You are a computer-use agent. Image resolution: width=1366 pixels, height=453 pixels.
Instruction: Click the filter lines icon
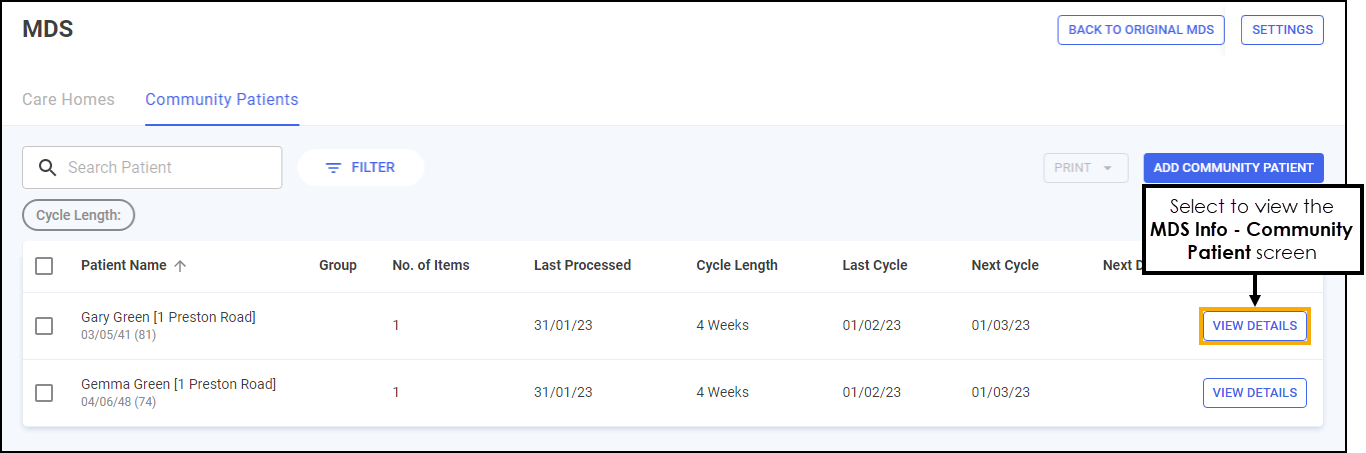(334, 168)
